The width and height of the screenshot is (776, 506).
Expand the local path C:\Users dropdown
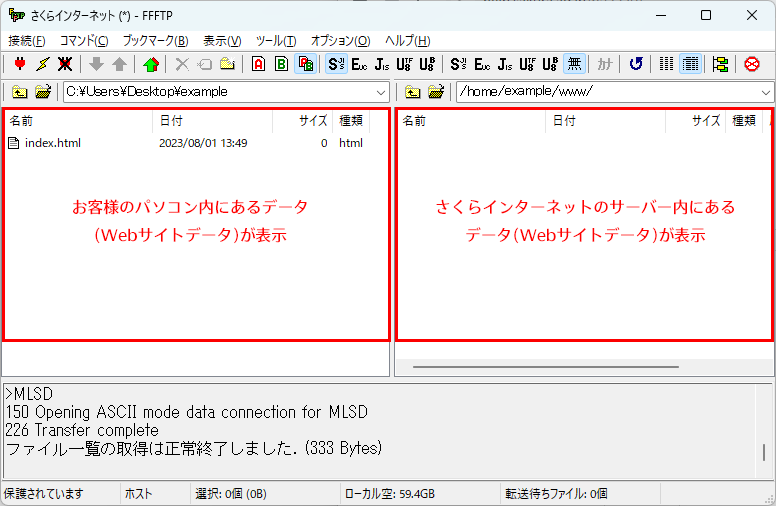coord(381,92)
